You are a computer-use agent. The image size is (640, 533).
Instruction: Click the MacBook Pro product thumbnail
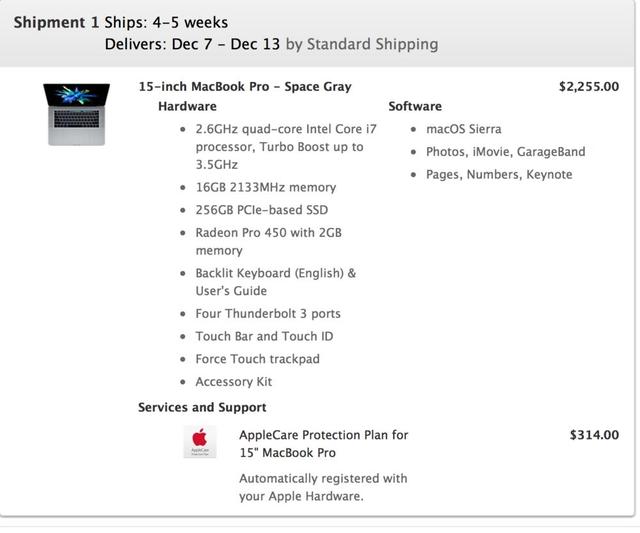tap(76, 114)
